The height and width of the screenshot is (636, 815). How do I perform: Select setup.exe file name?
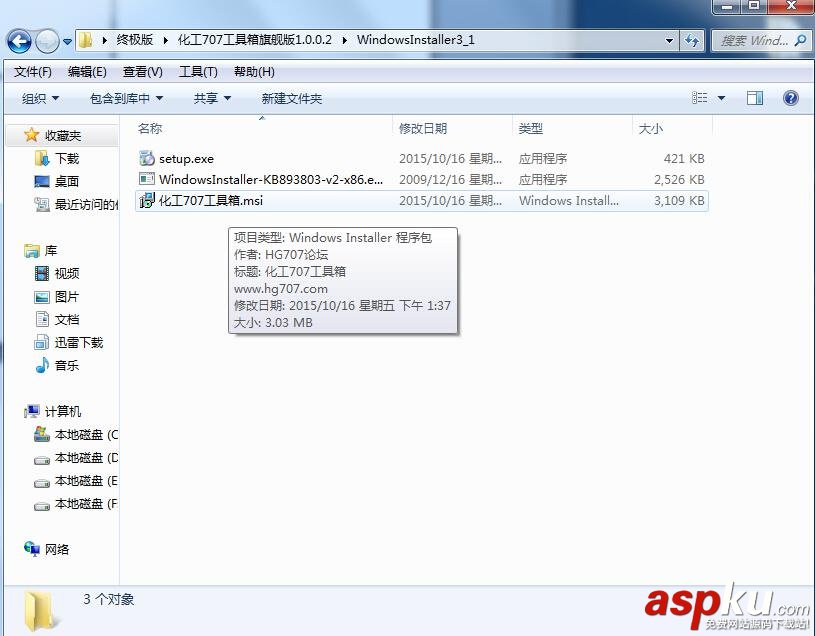click(x=186, y=158)
